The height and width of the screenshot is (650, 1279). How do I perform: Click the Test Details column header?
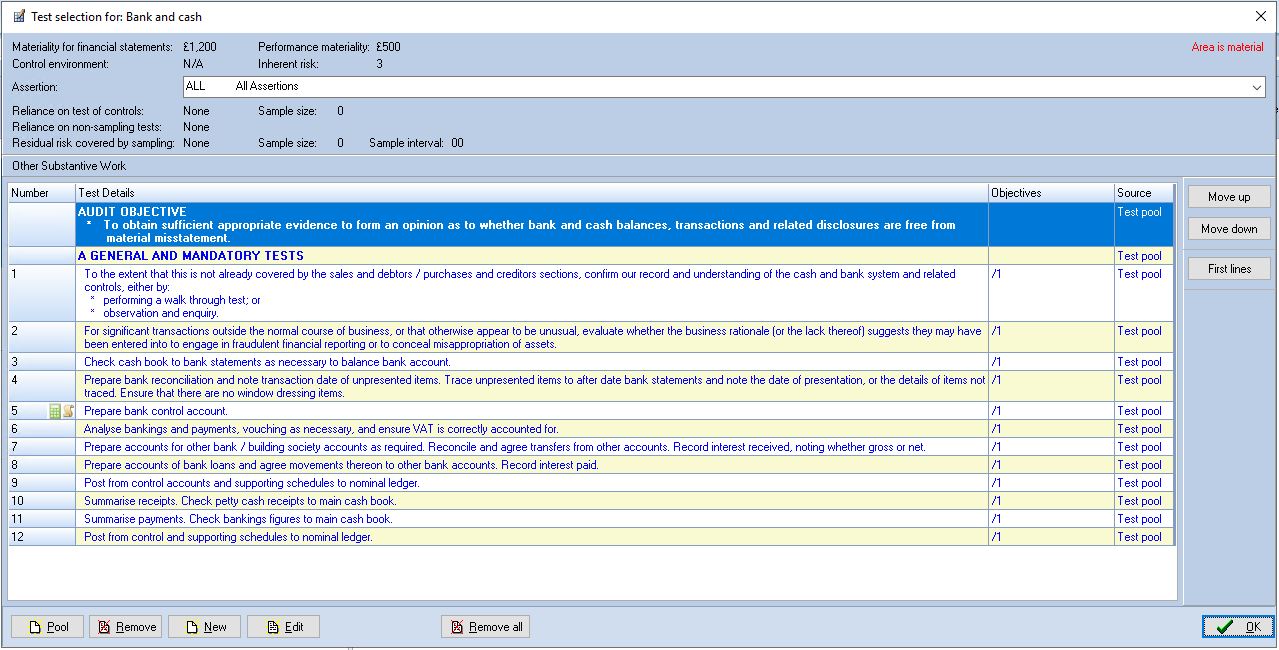[531, 193]
